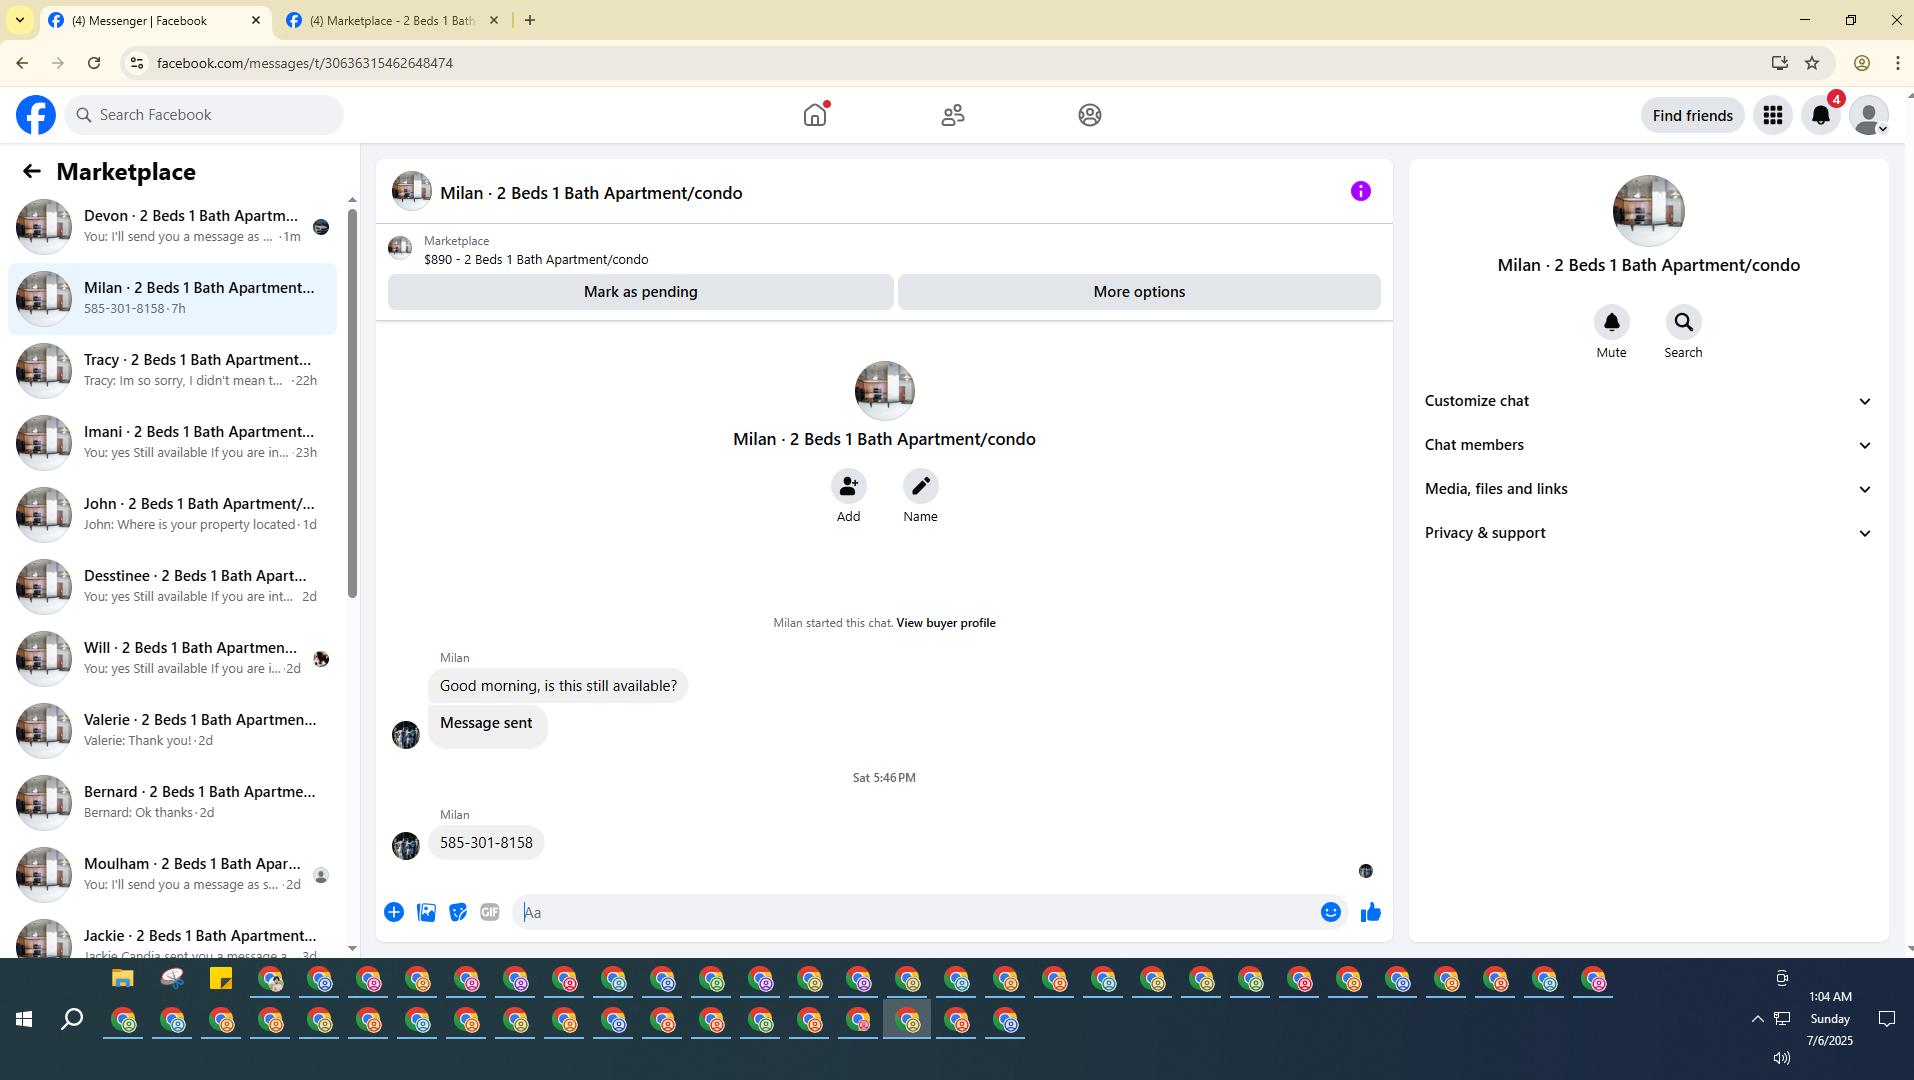Open Chrome tab search dropdown
The image size is (1914, 1080).
click(20, 20)
